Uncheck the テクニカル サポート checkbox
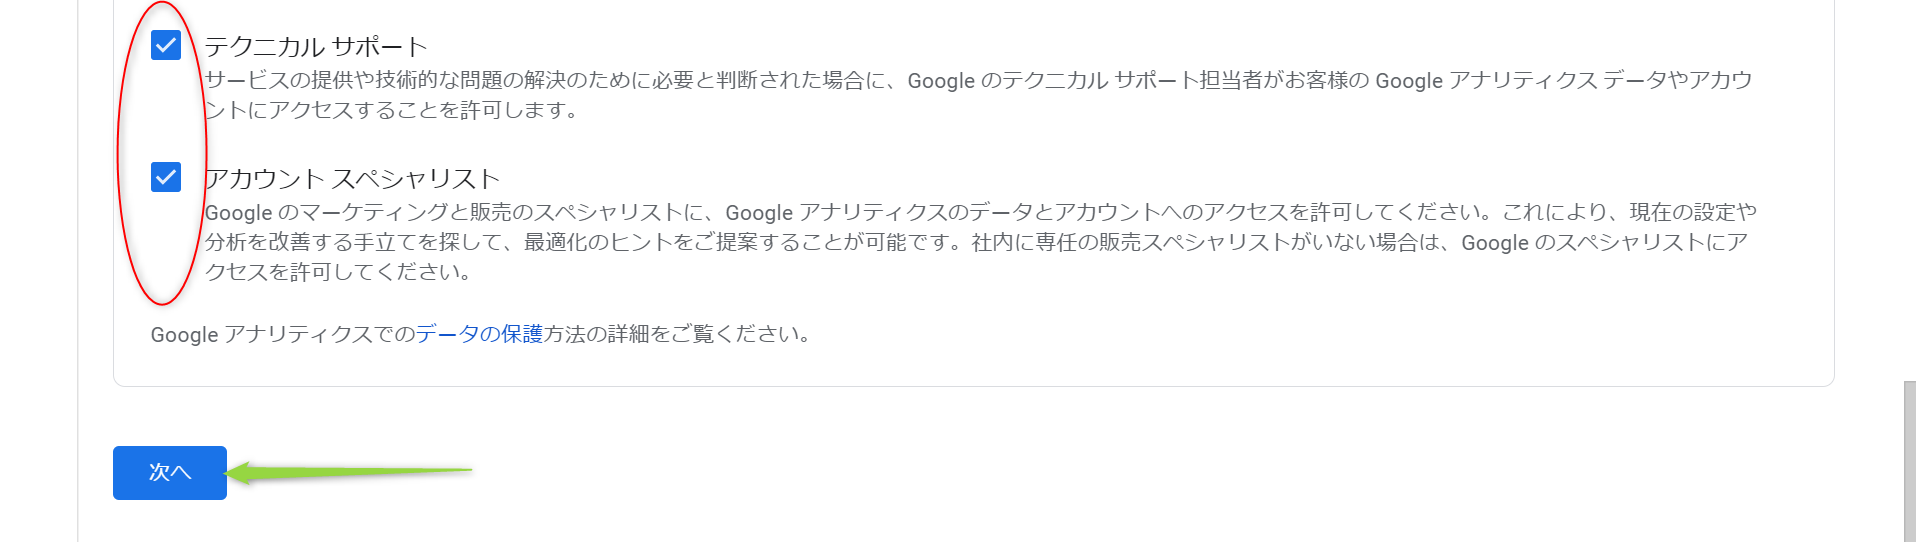 [x=166, y=45]
